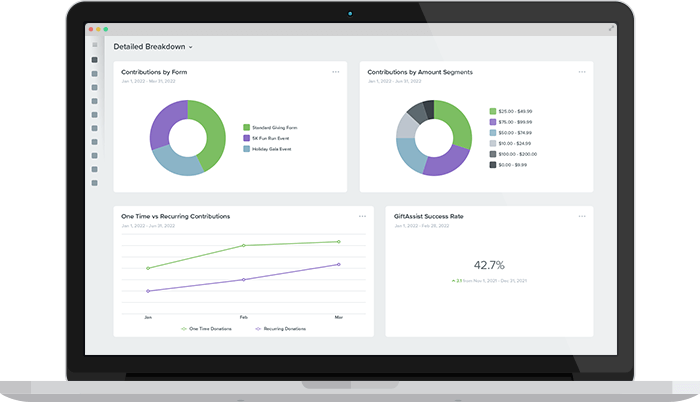This screenshot has width=700, height=402.
Task: Toggle the $100.00 - $200.00 legend entry
Action: pyautogui.click(x=513, y=154)
